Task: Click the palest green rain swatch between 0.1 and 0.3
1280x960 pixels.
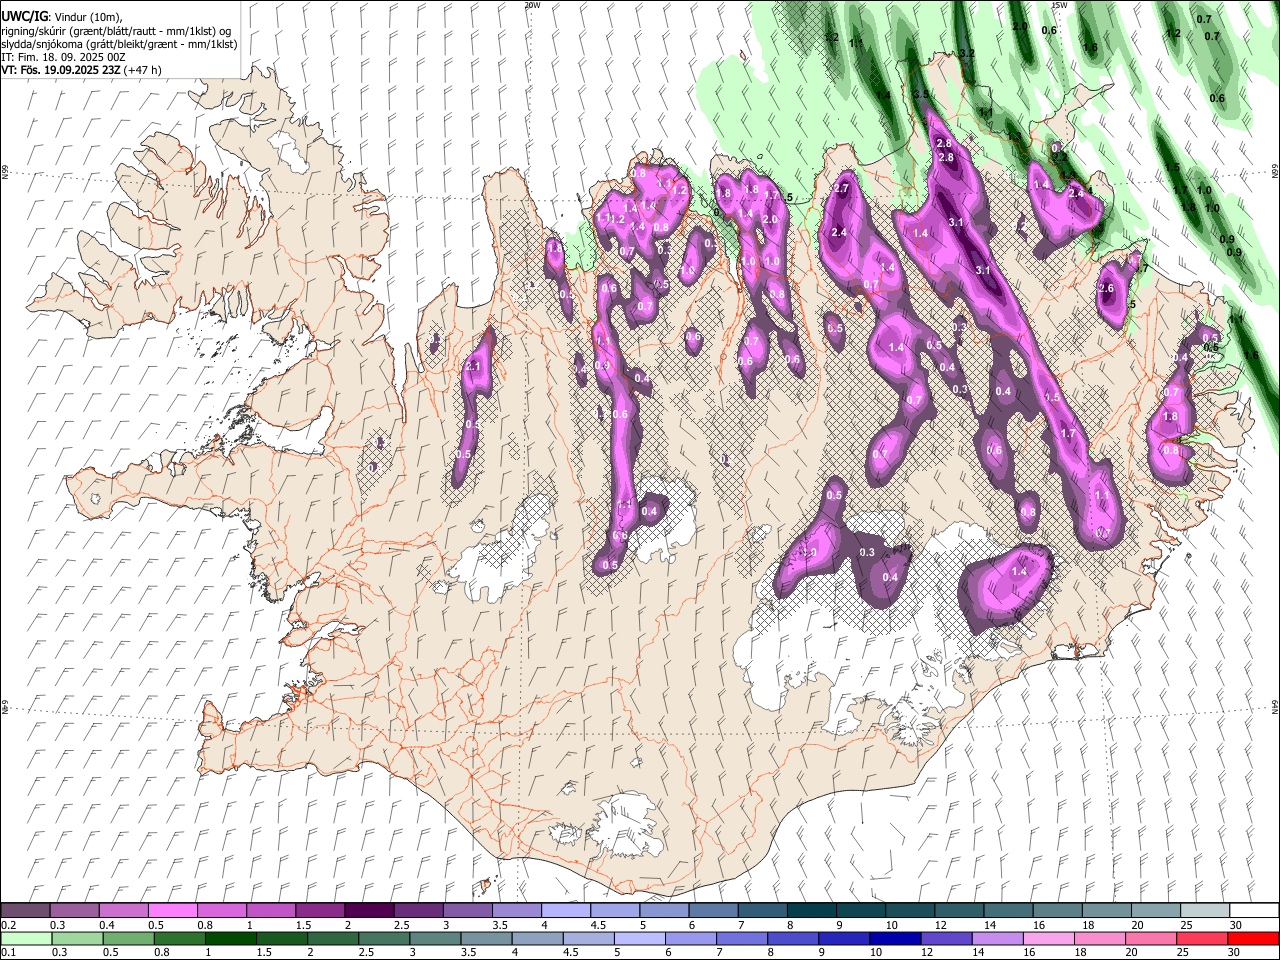Action: click(26, 938)
